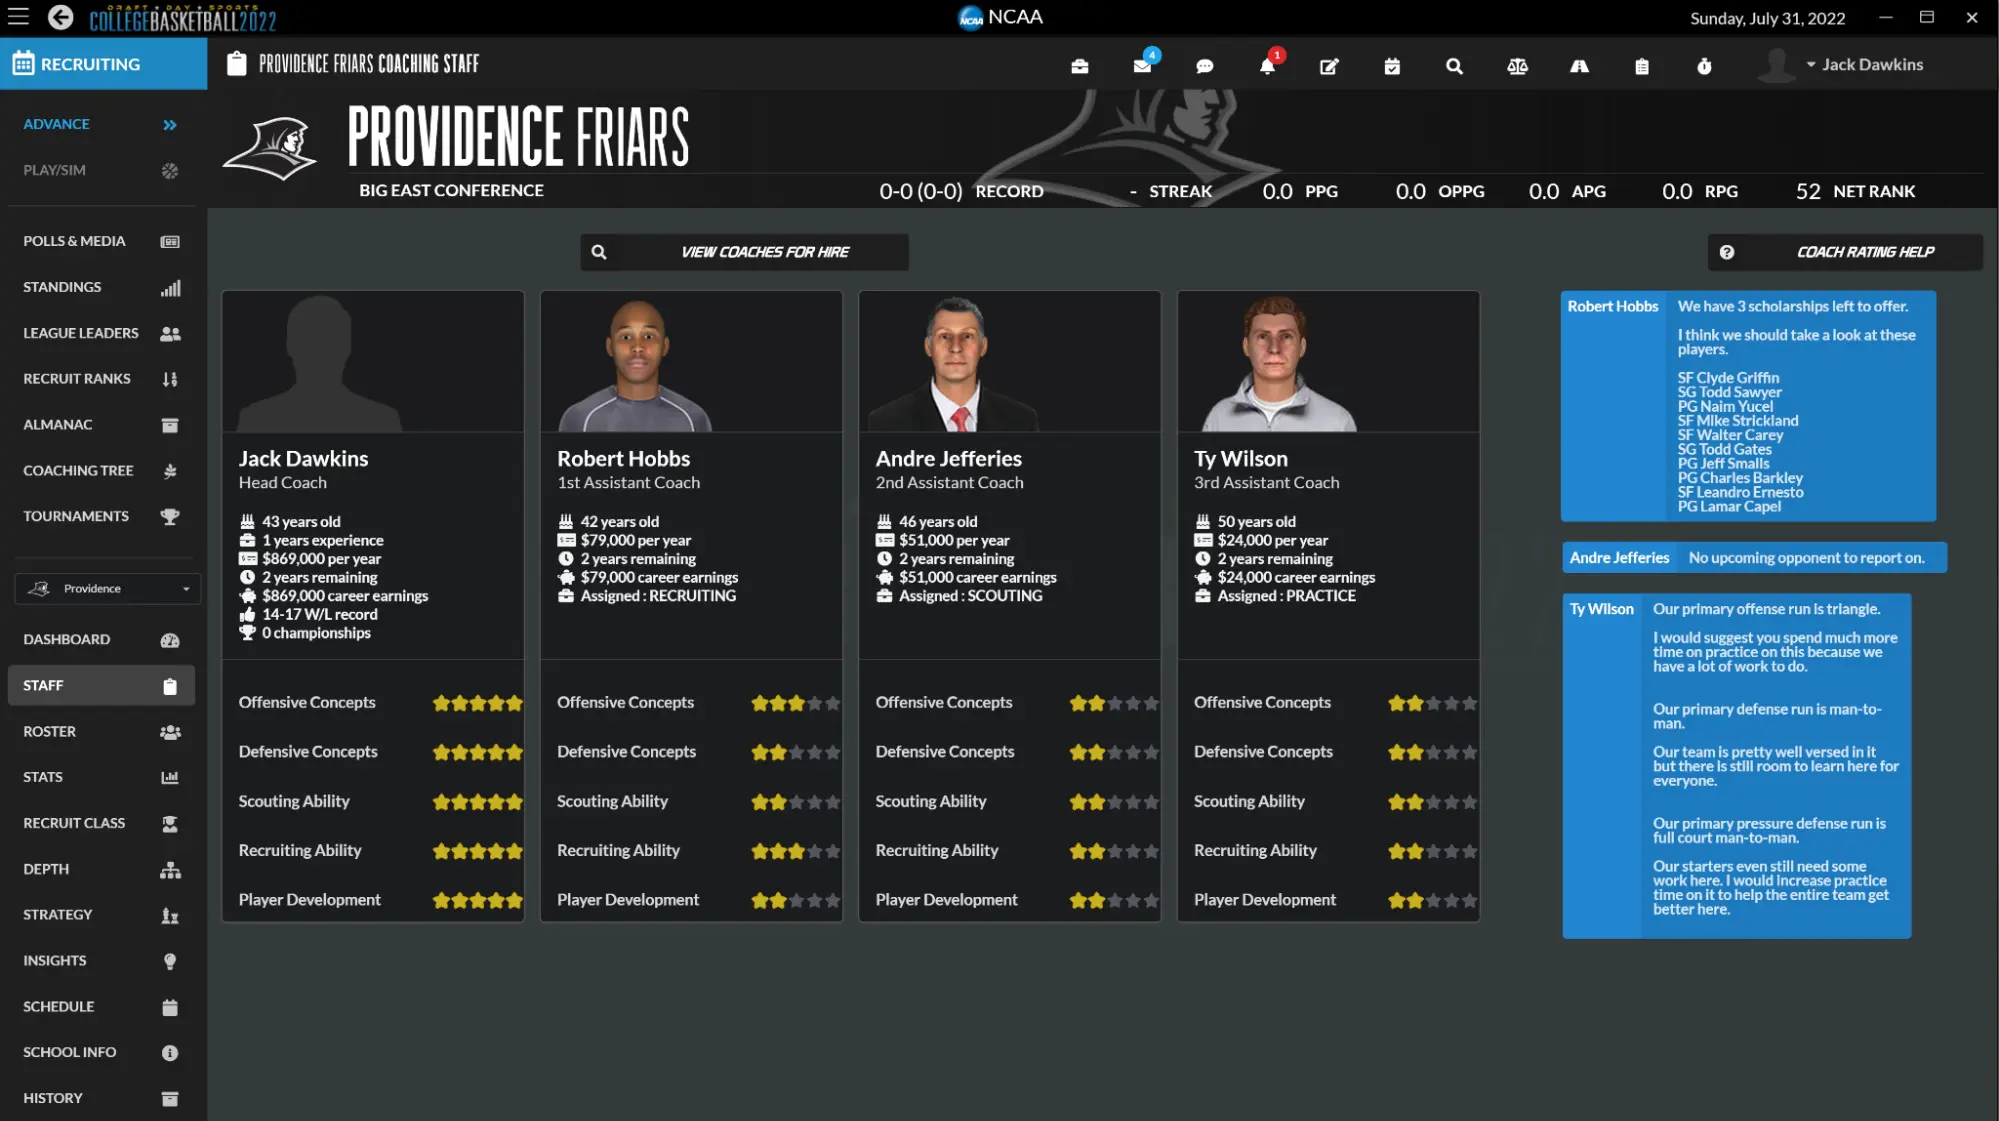Open the Tournaments page
The width and height of the screenshot is (1999, 1121).
[x=100, y=516]
